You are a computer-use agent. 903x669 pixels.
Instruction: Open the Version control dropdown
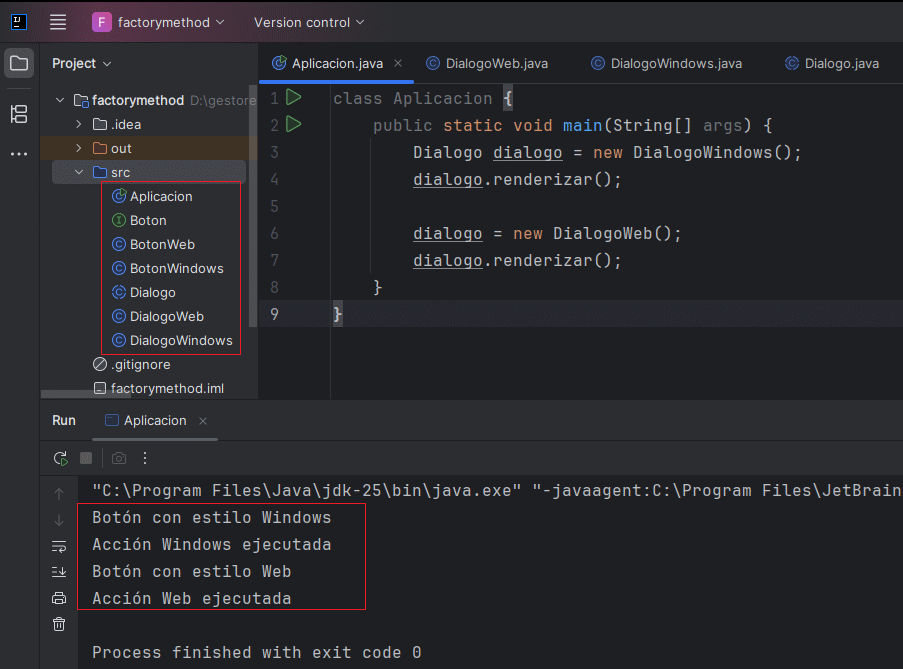309,22
